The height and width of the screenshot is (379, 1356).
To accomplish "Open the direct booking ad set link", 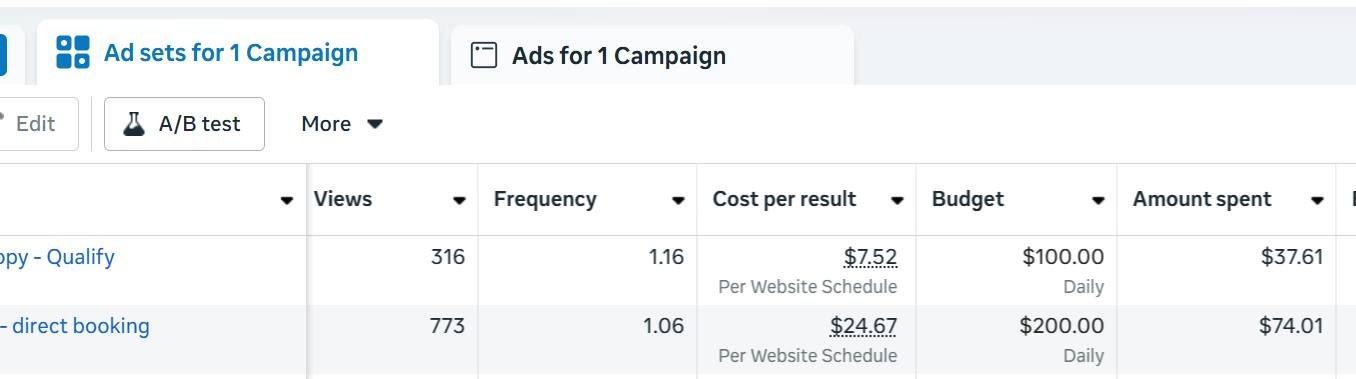I will click(75, 326).
